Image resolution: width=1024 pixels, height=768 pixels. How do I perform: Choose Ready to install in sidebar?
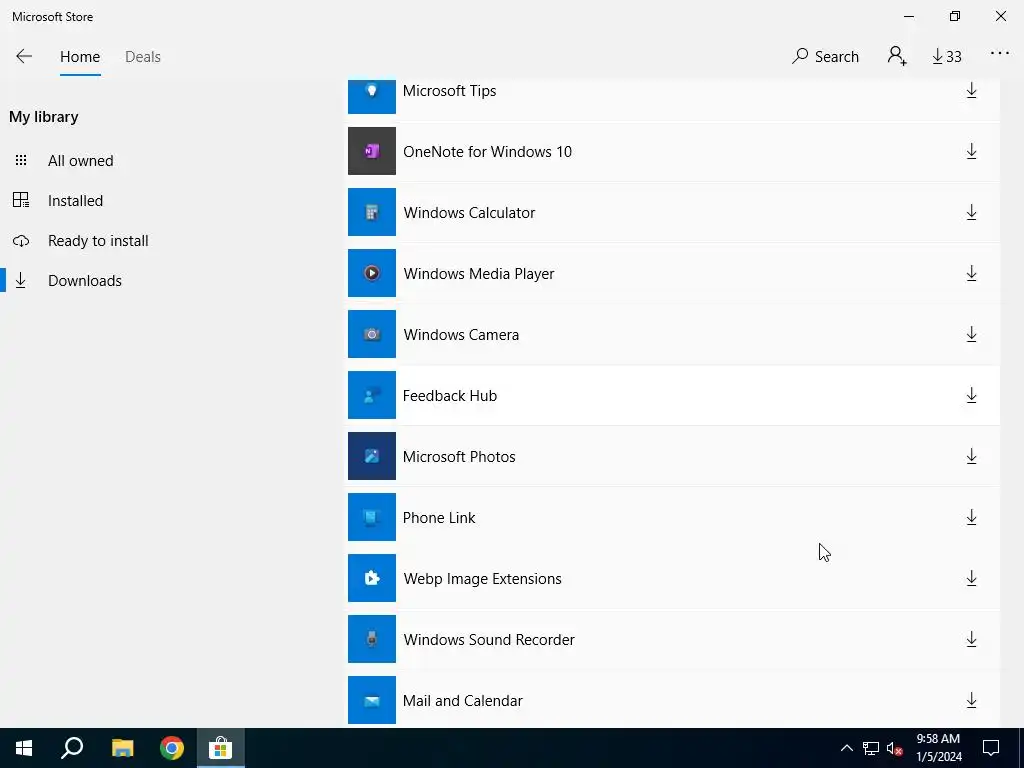point(98,240)
